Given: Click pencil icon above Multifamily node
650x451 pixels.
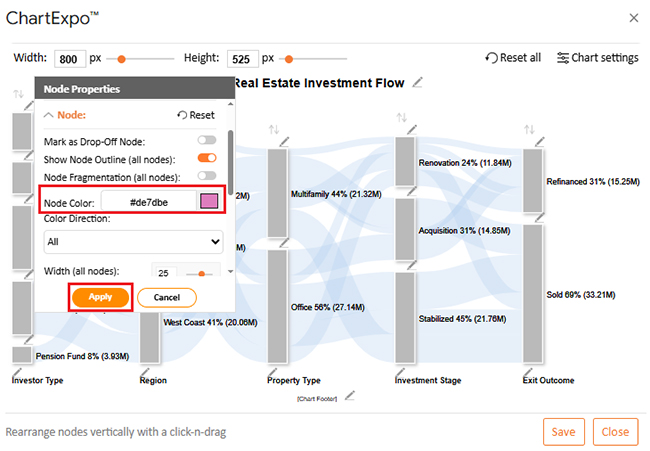Looking at the screenshot, I should pos(283,143).
